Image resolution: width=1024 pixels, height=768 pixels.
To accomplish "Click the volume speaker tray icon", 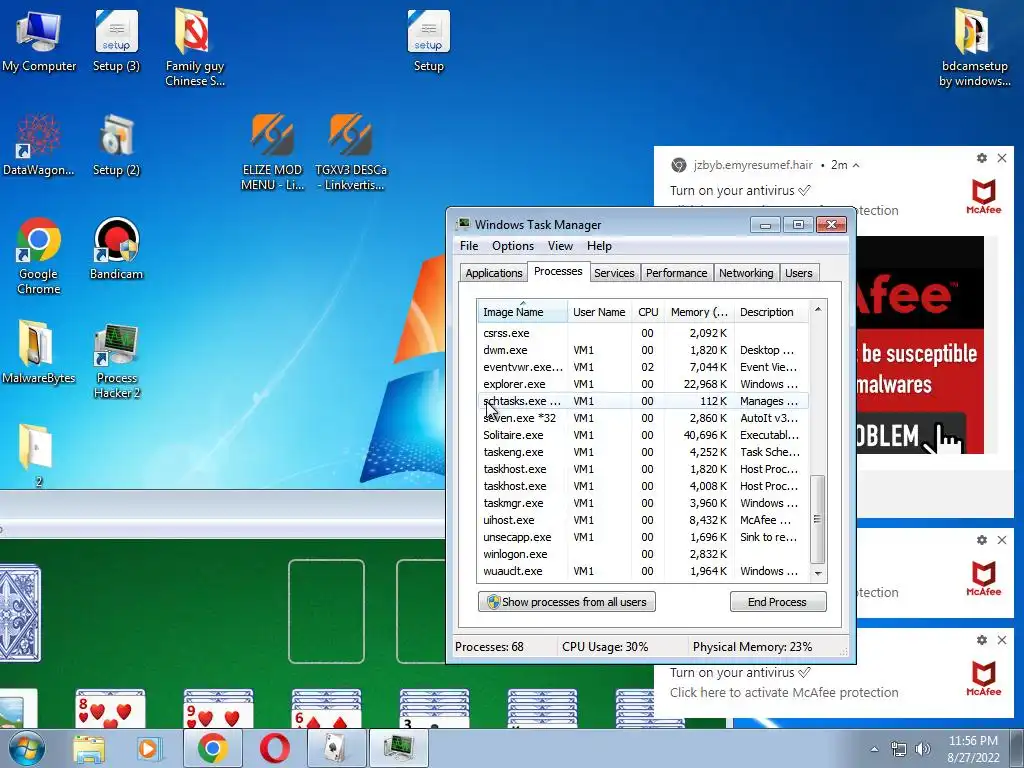I will coord(922,748).
